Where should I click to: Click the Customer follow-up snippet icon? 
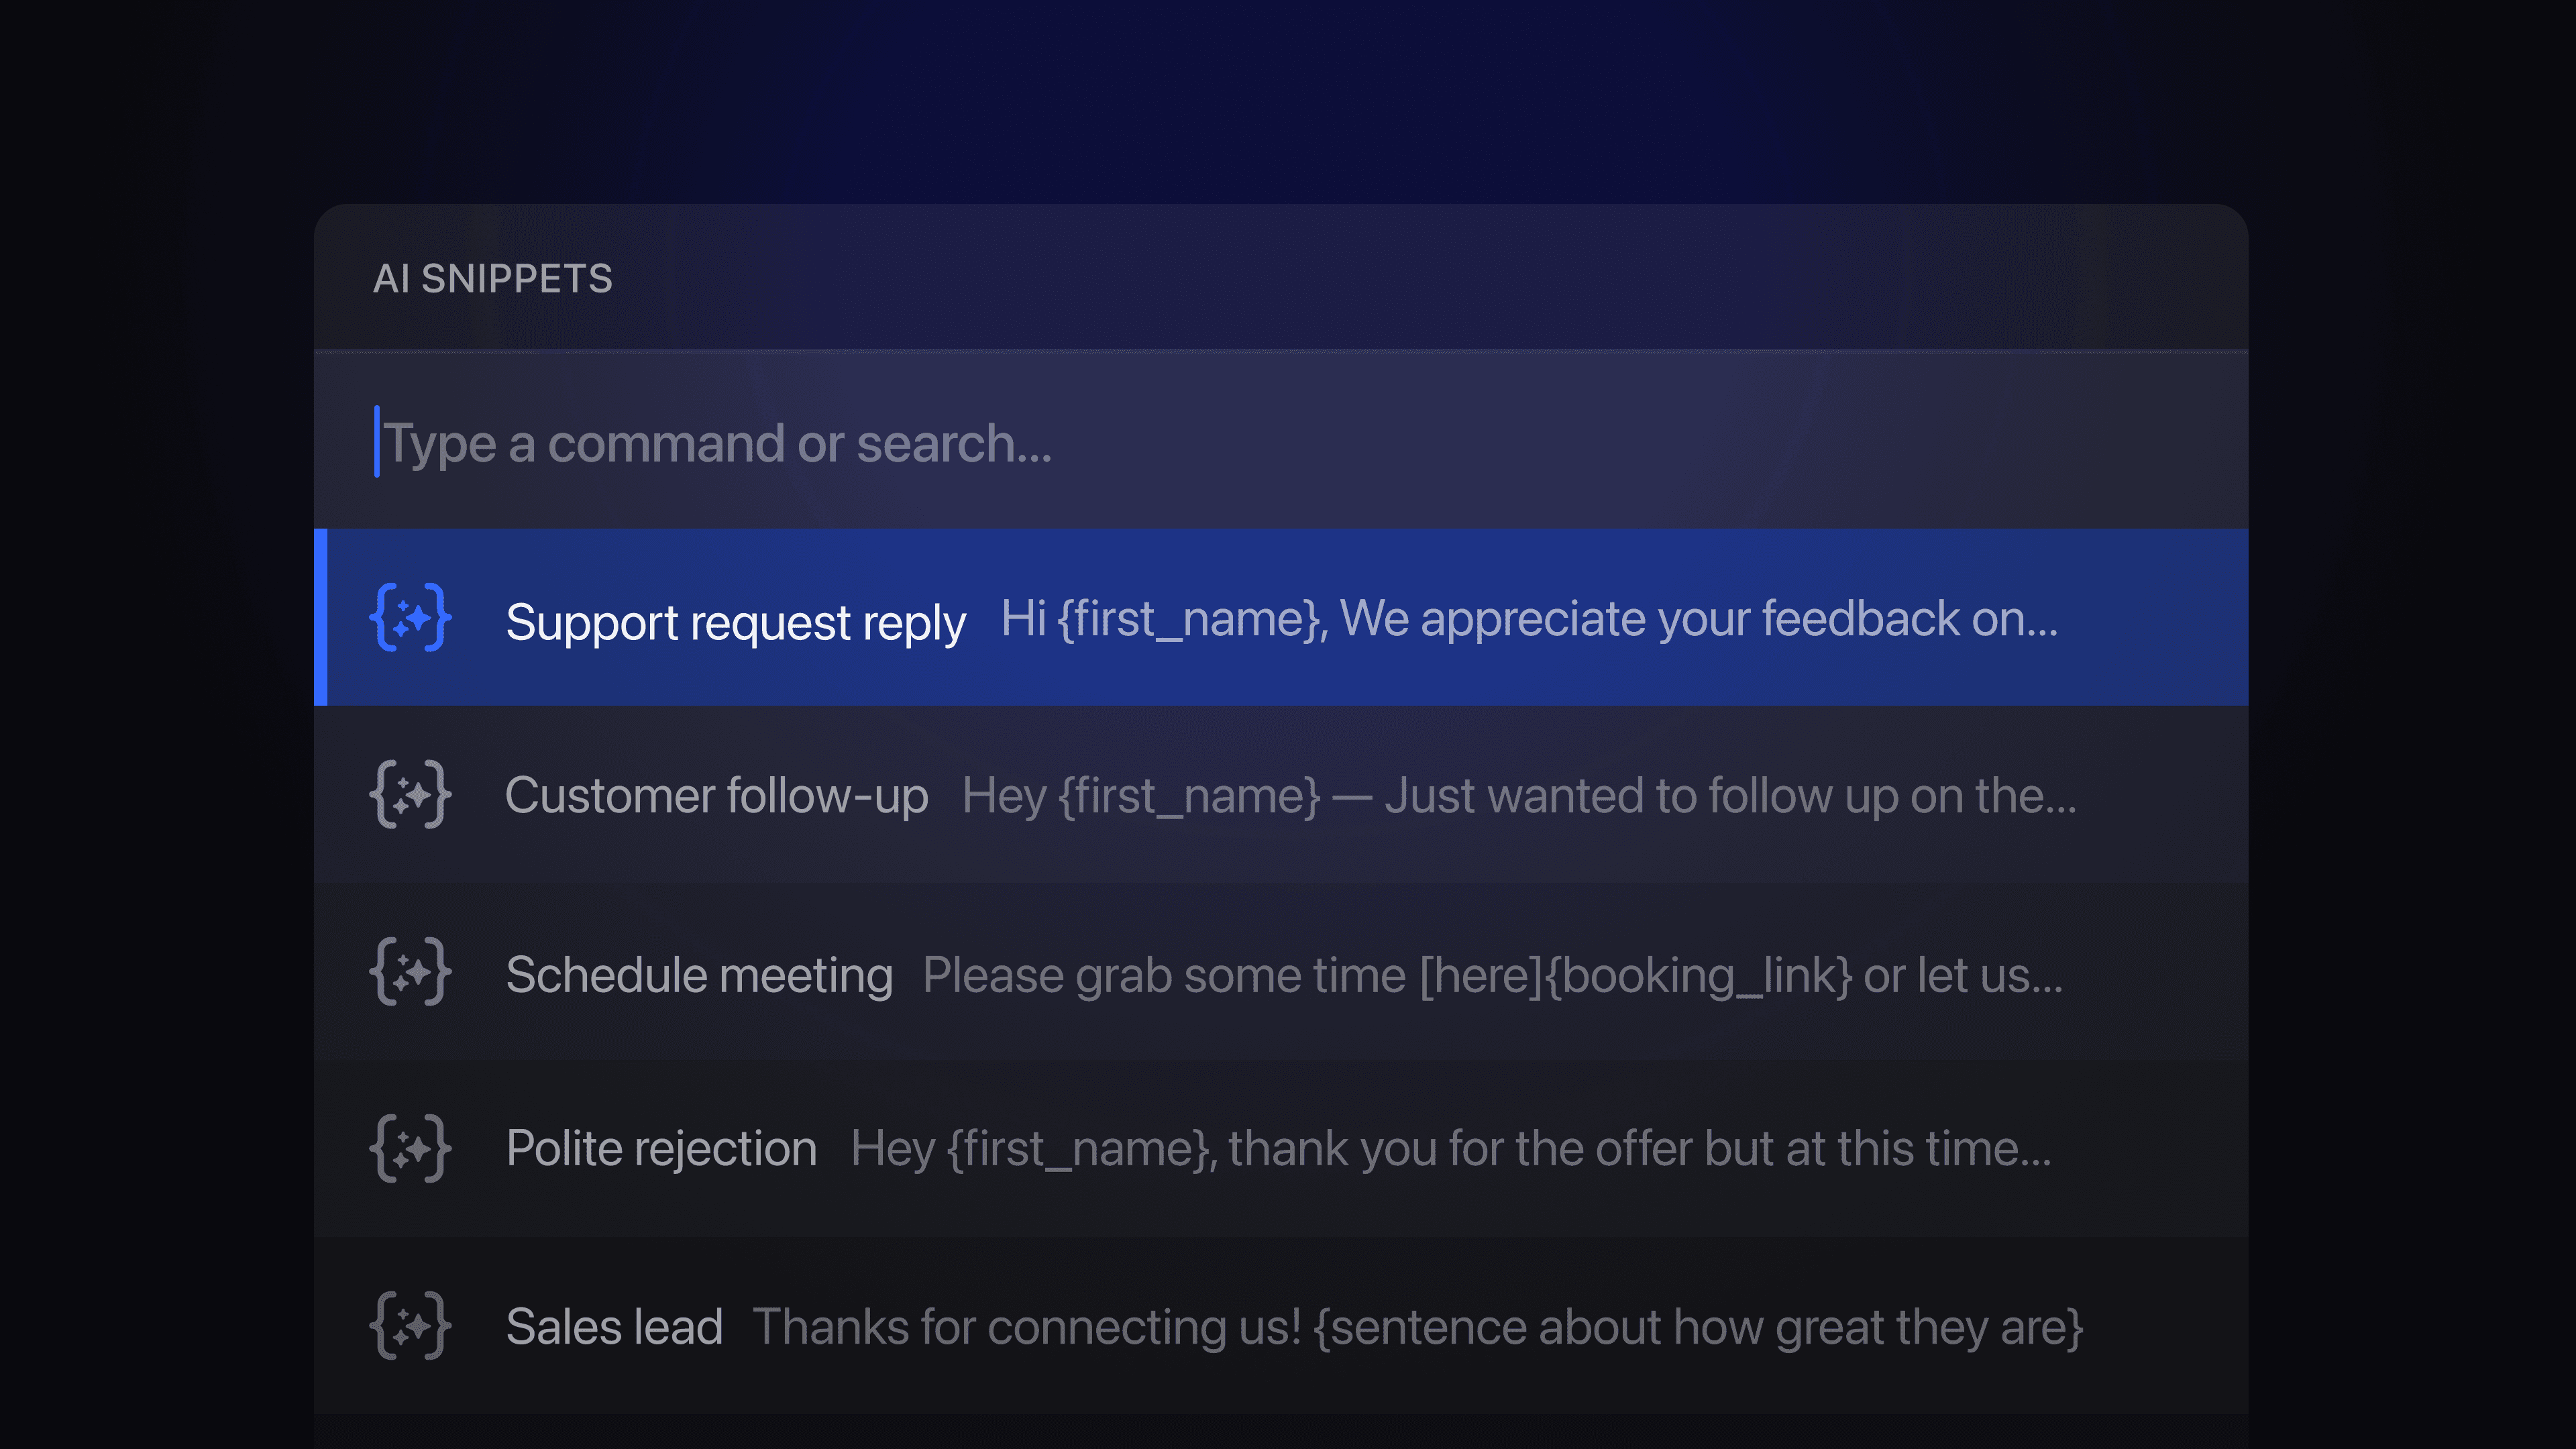410,795
